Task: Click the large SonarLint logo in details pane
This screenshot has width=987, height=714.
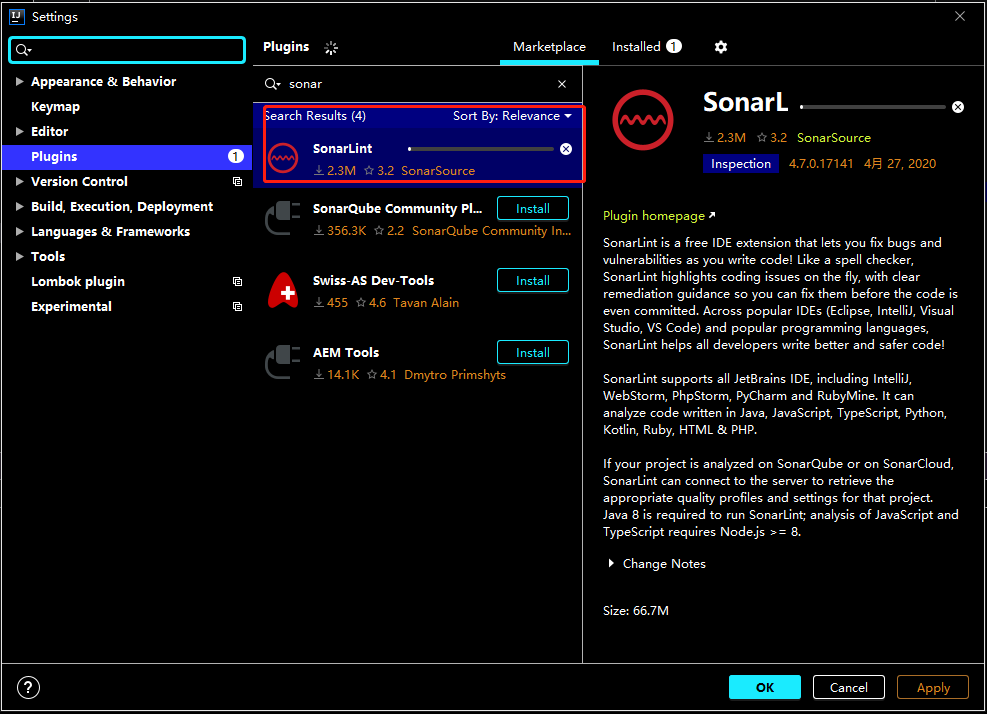Action: tap(643, 120)
